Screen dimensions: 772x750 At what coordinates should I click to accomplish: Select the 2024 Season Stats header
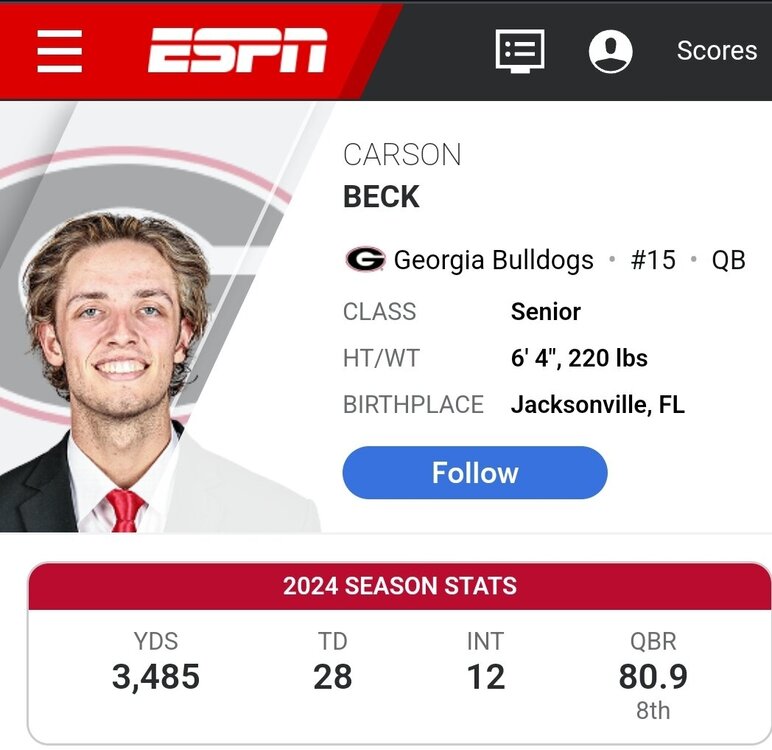(x=399, y=586)
